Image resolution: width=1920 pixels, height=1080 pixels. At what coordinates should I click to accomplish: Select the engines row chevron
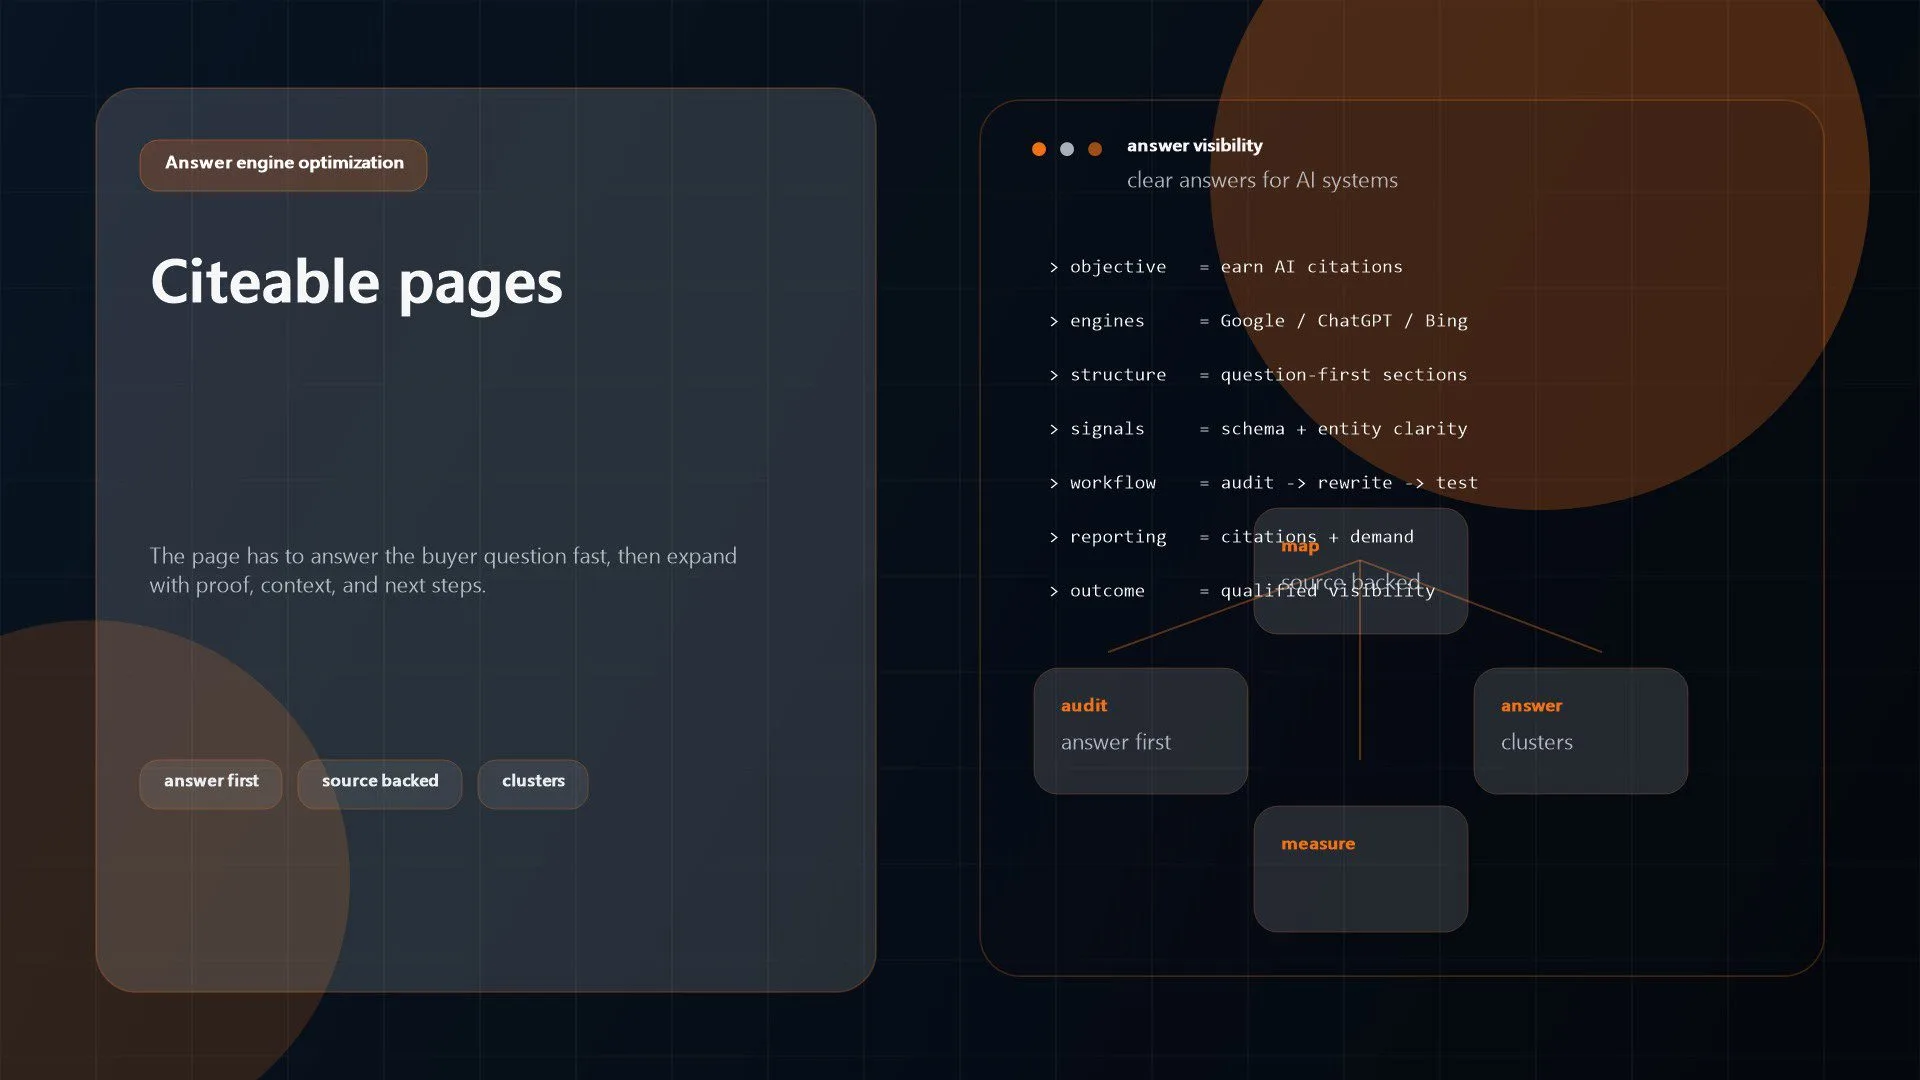coord(1054,321)
